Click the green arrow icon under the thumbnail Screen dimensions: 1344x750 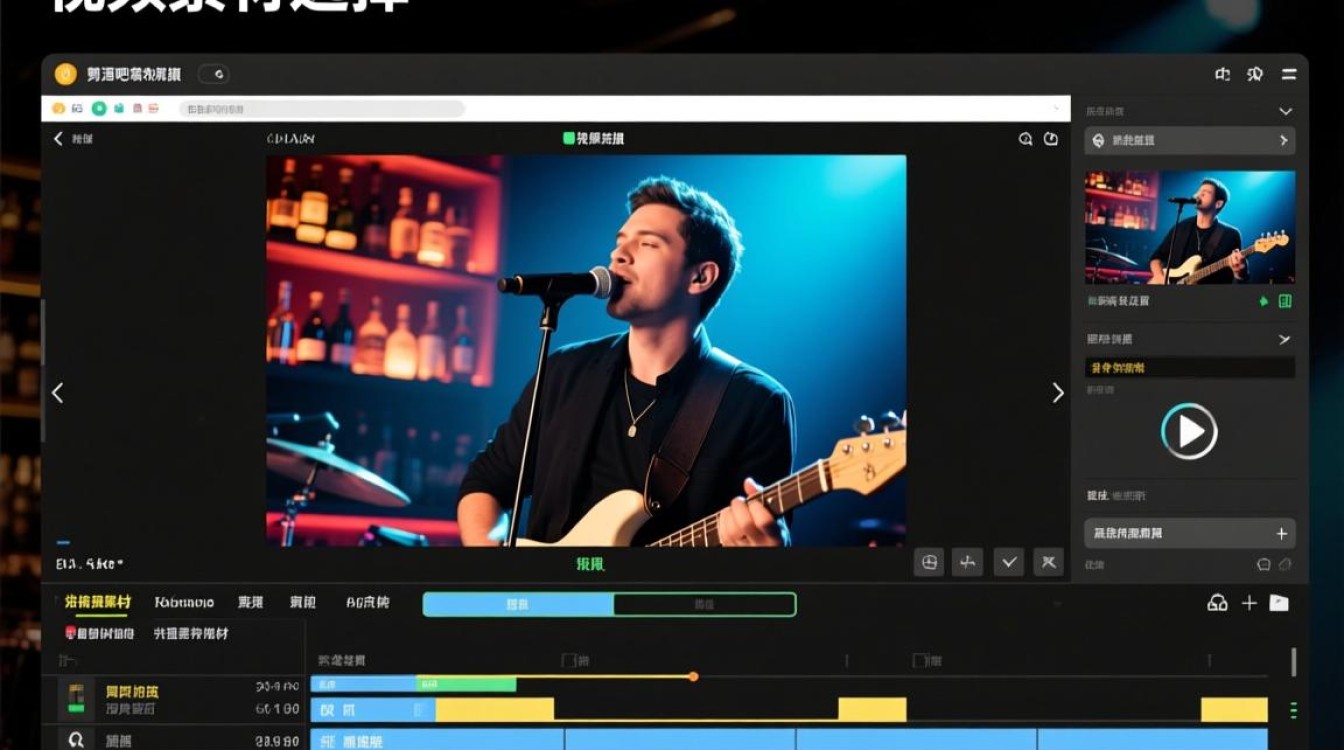tap(1264, 301)
